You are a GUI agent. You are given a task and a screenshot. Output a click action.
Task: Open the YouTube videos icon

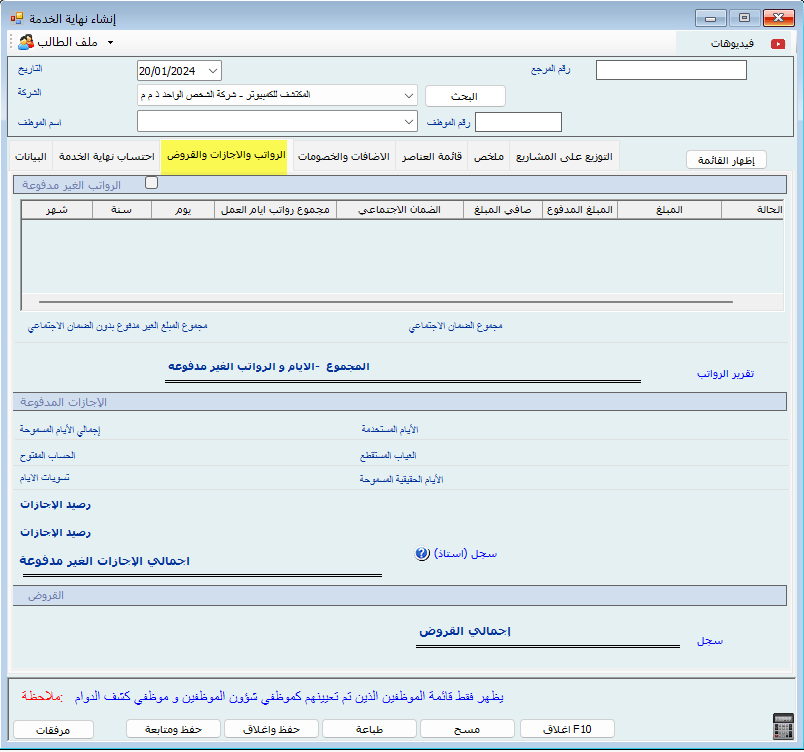coord(777,43)
